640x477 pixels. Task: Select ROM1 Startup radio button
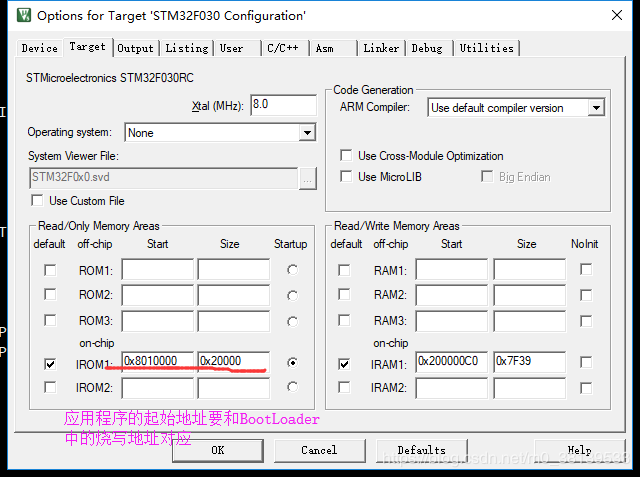click(x=292, y=270)
